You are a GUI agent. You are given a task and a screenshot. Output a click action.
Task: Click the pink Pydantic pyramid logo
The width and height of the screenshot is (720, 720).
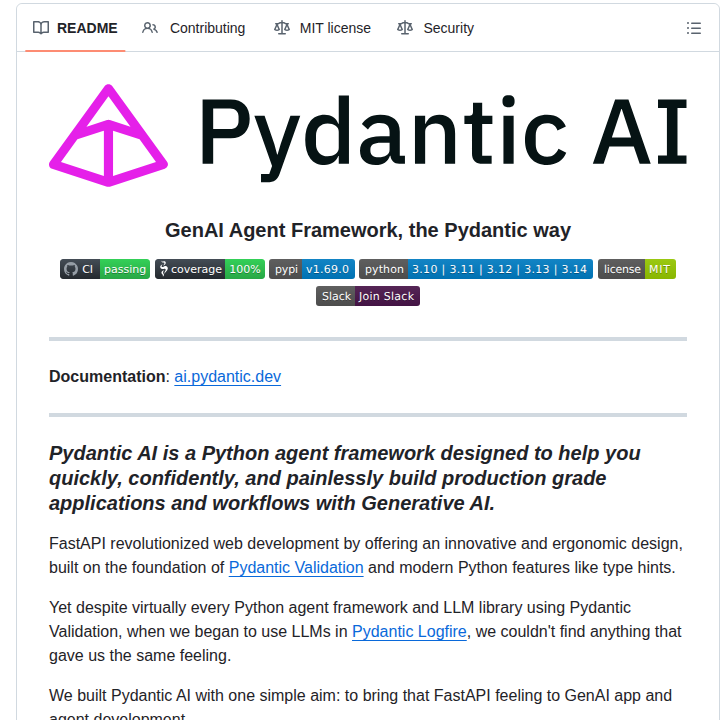pos(108,135)
